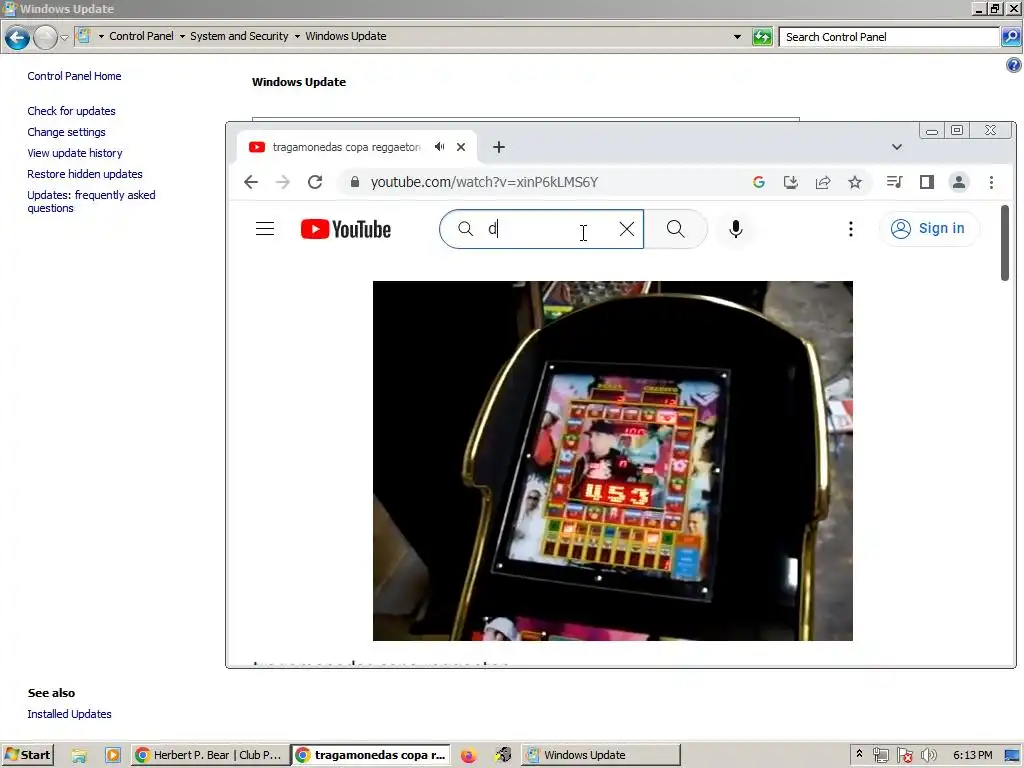
Task: Open the recent pages dropdown next to forward
Action: [x=65, y=37]
